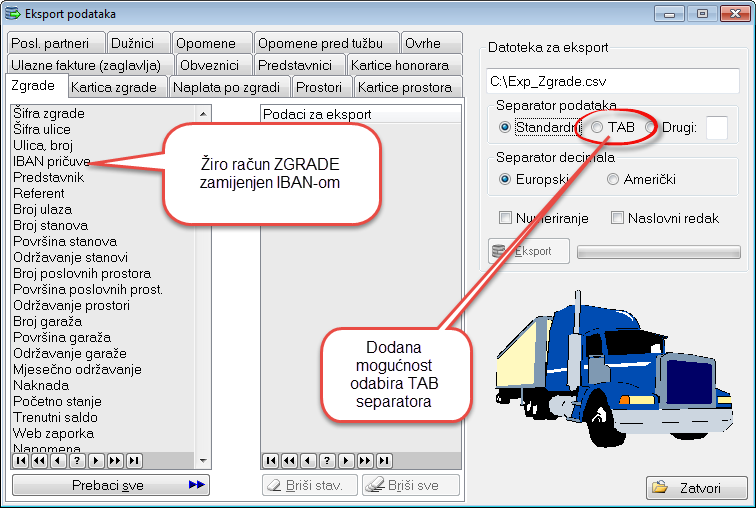Viewport: 756px width, 508px height.
Task: Go to last record in export data navigator
Action: coord(384,461)
